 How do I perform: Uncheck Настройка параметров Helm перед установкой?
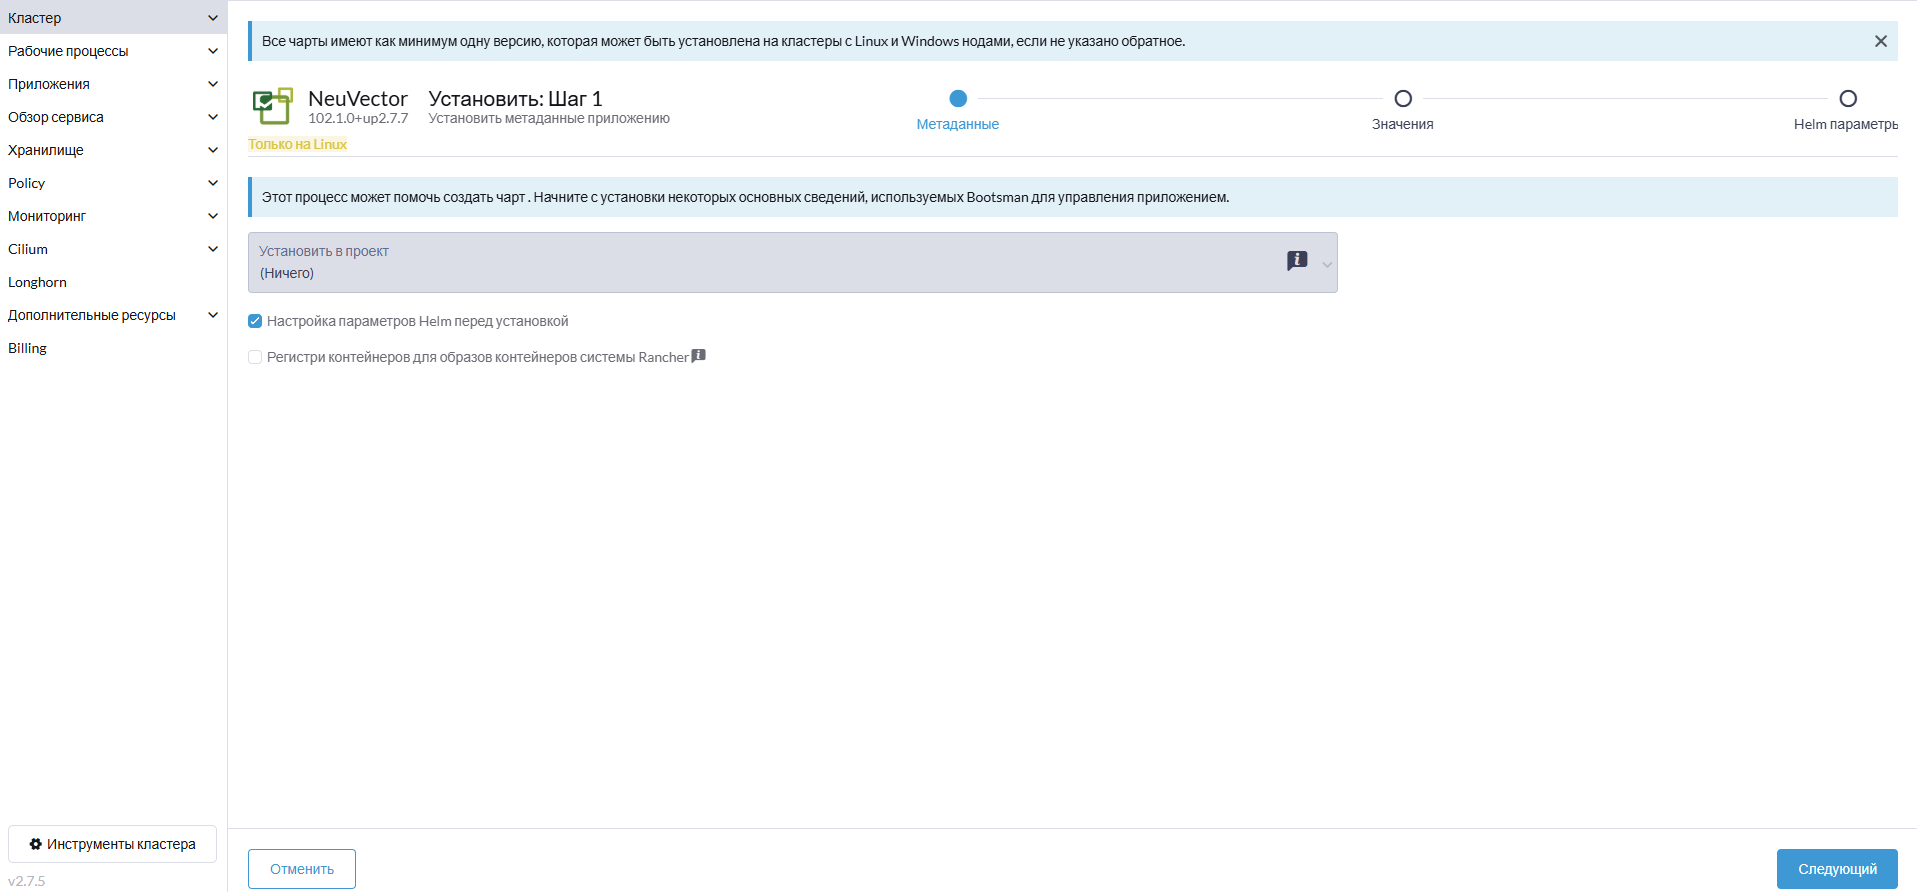(255, 321)
